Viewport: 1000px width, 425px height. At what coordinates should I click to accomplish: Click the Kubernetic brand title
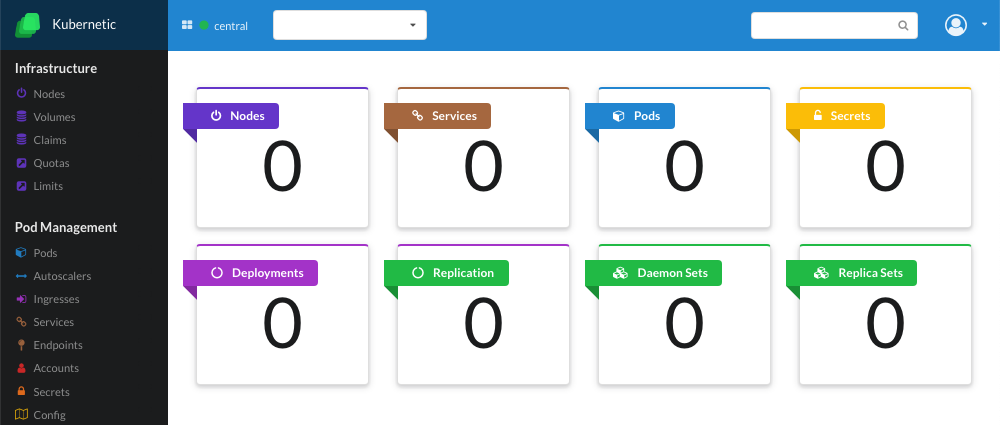pos(84,25)
